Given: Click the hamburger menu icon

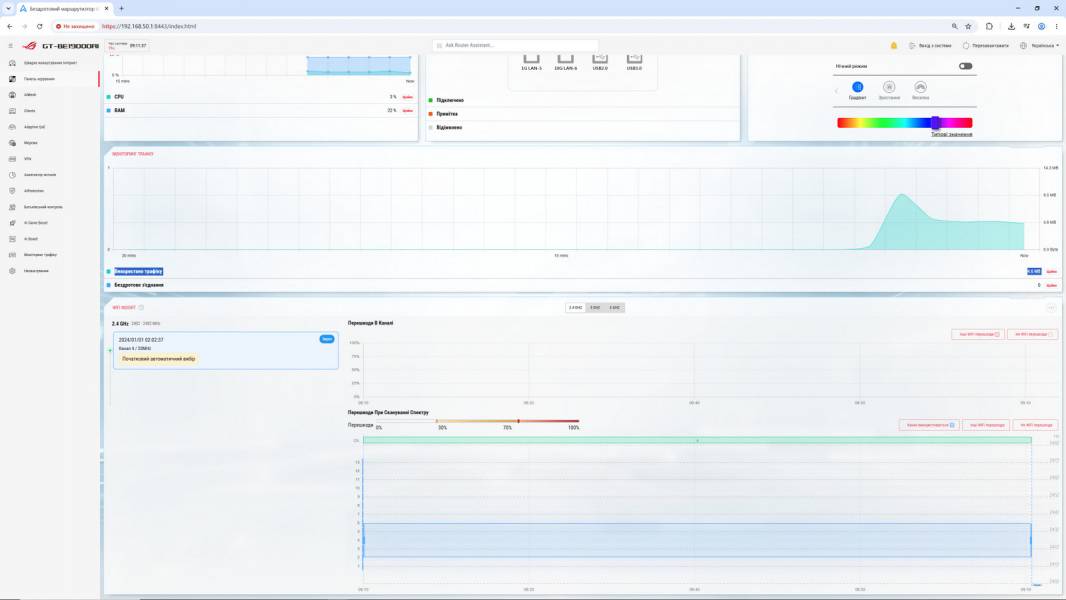Looking at the screenshot, I should pos(10,46).
